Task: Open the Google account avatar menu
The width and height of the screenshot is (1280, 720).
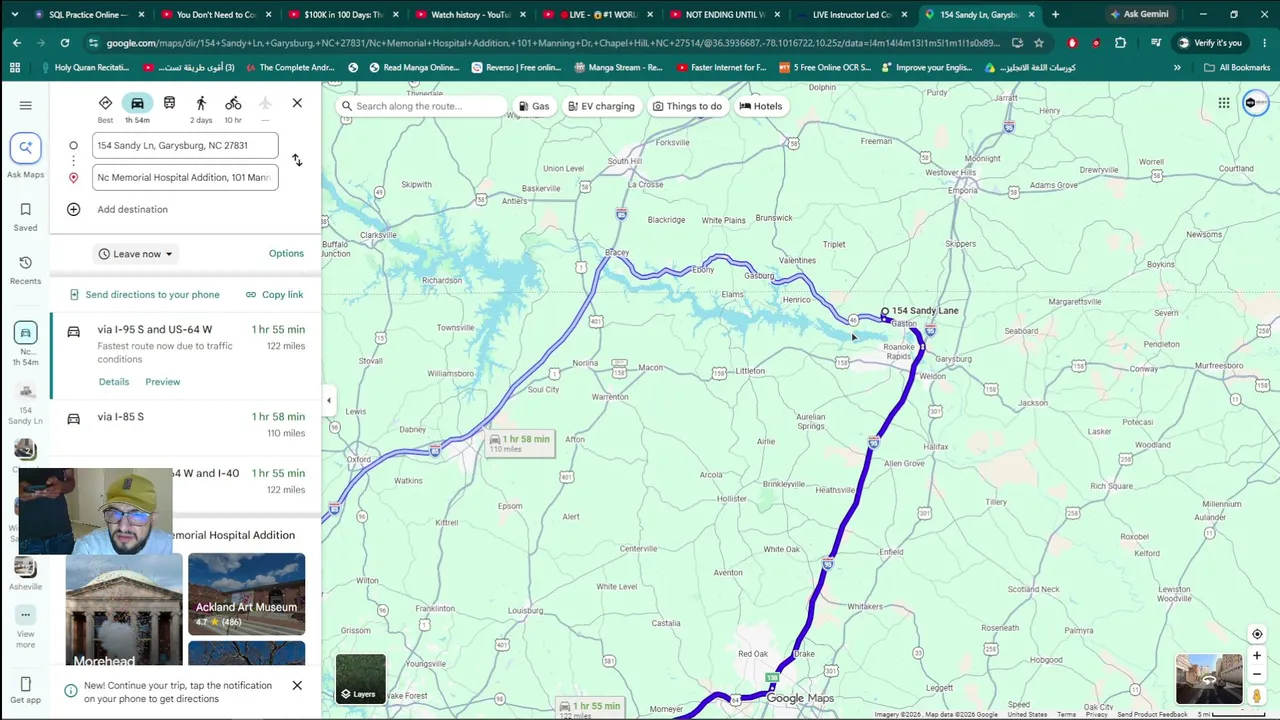Action: tap(1255, 103)
